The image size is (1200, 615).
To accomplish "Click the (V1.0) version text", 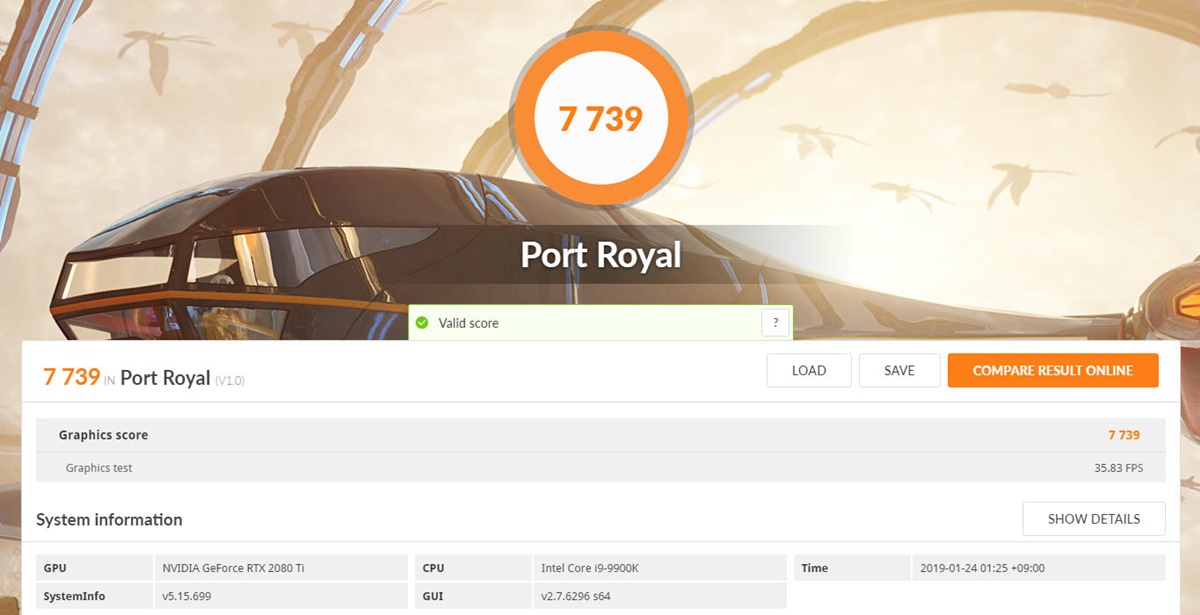I will 230,380.
